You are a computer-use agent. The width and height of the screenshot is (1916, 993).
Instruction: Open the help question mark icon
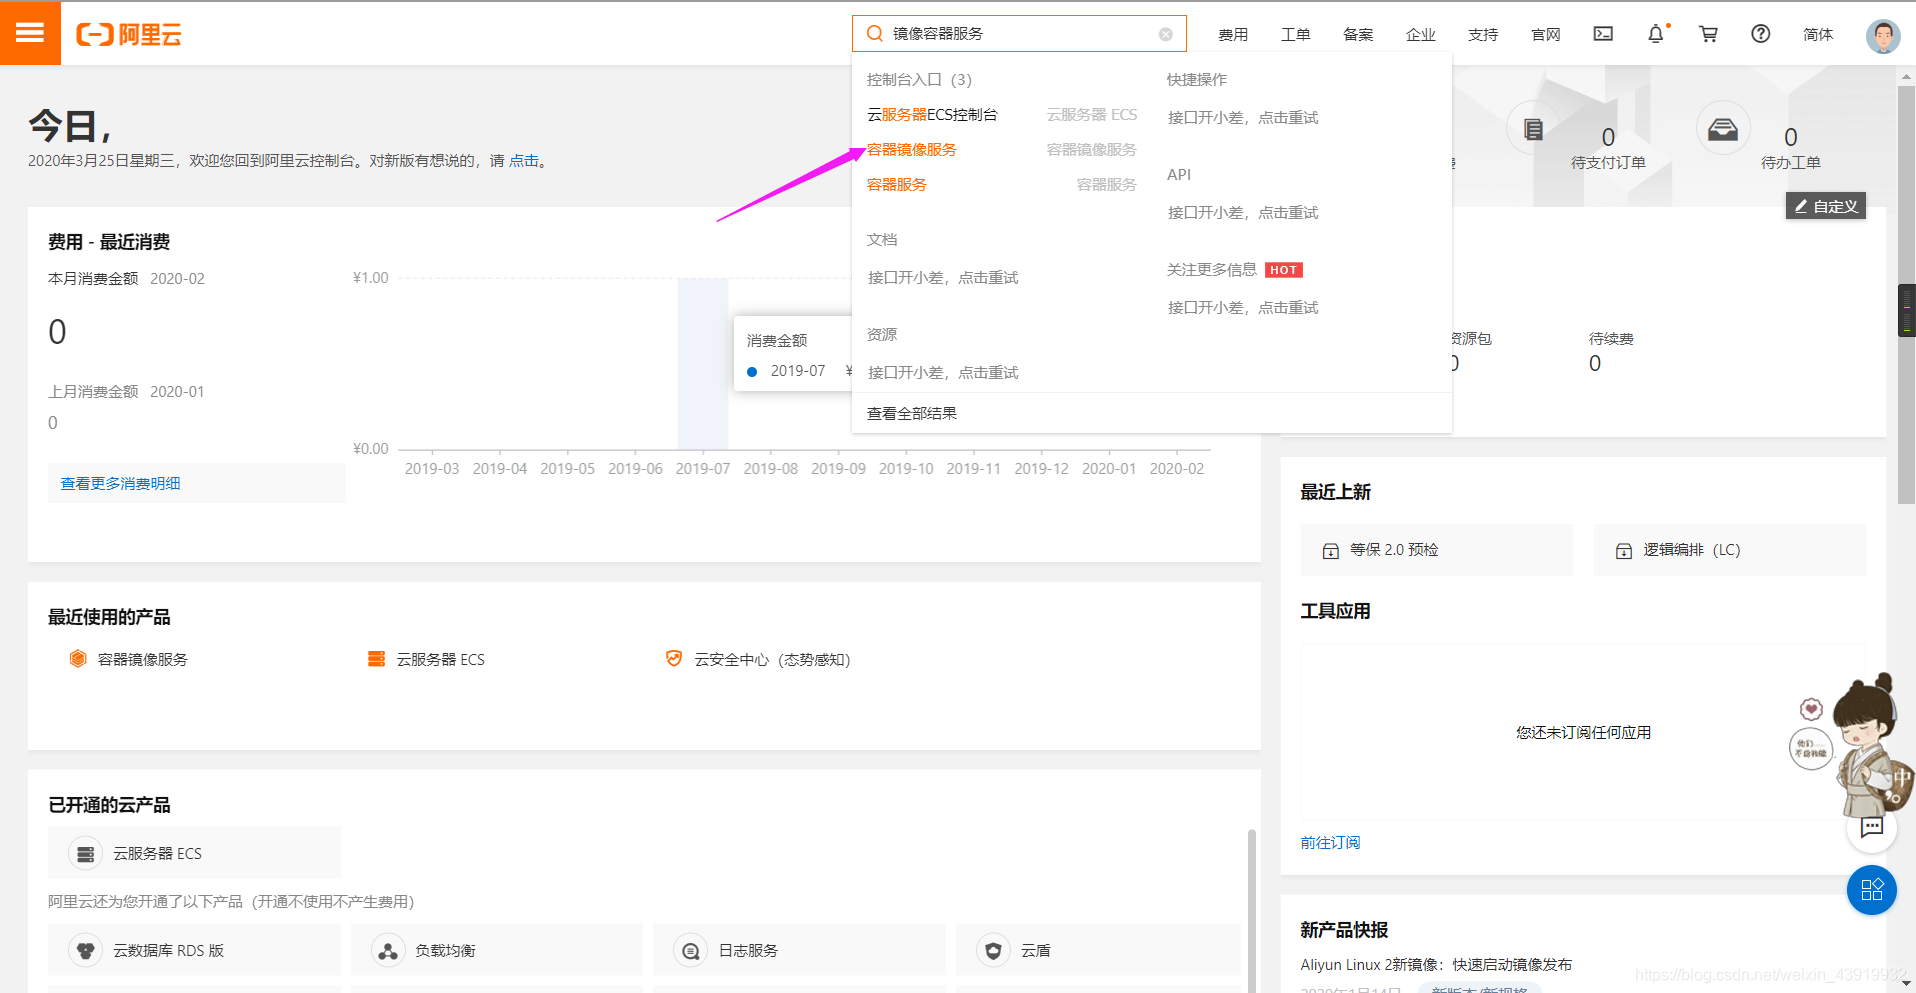point(1761,34)
